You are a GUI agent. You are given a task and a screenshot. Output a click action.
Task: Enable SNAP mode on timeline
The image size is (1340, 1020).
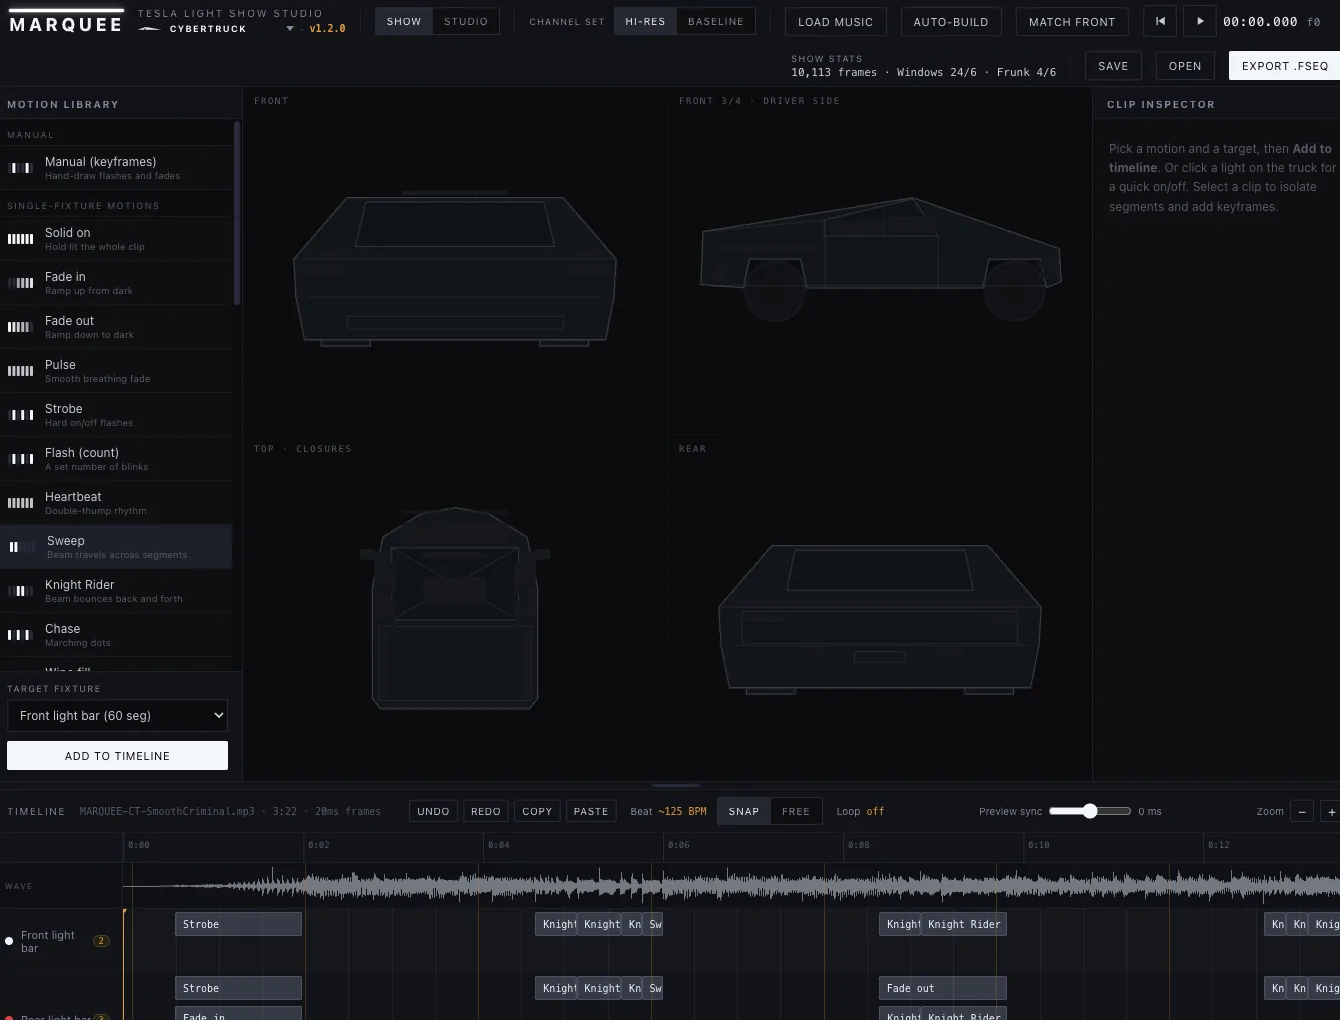pyautogui.click(x=744, y=811)
